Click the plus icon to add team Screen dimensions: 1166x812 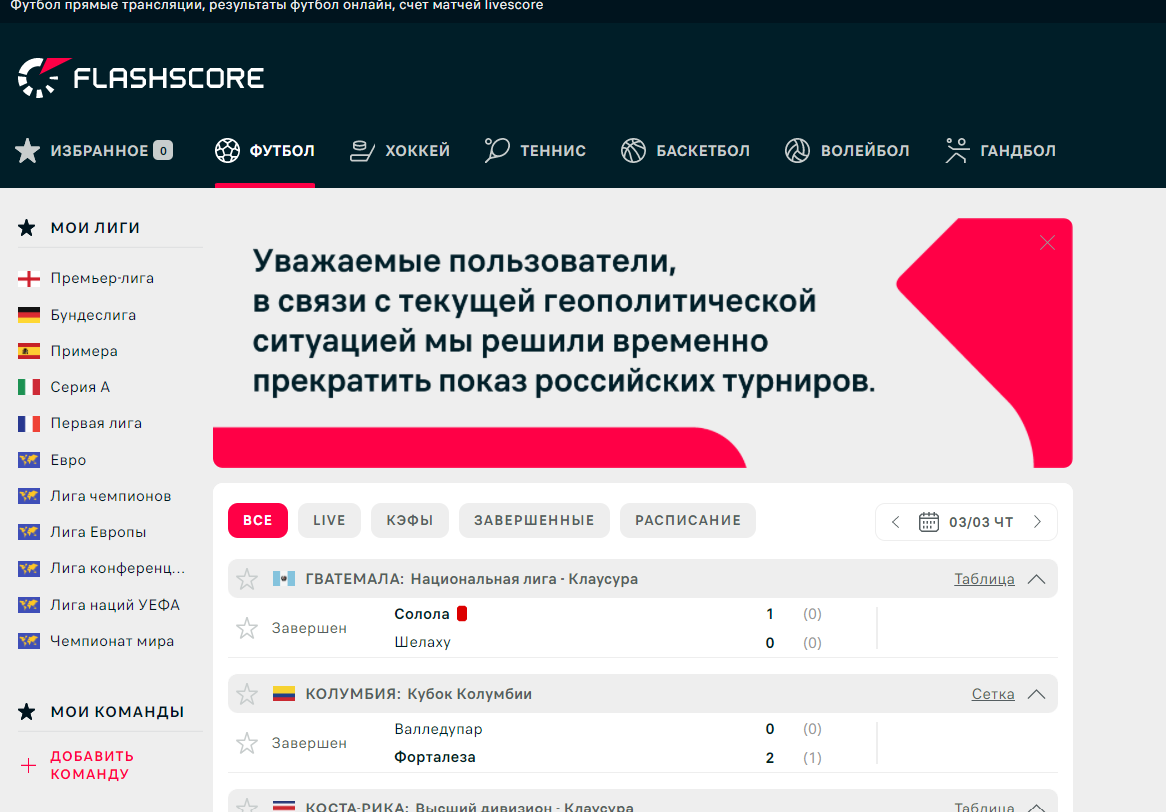click(x=28, y=765)
